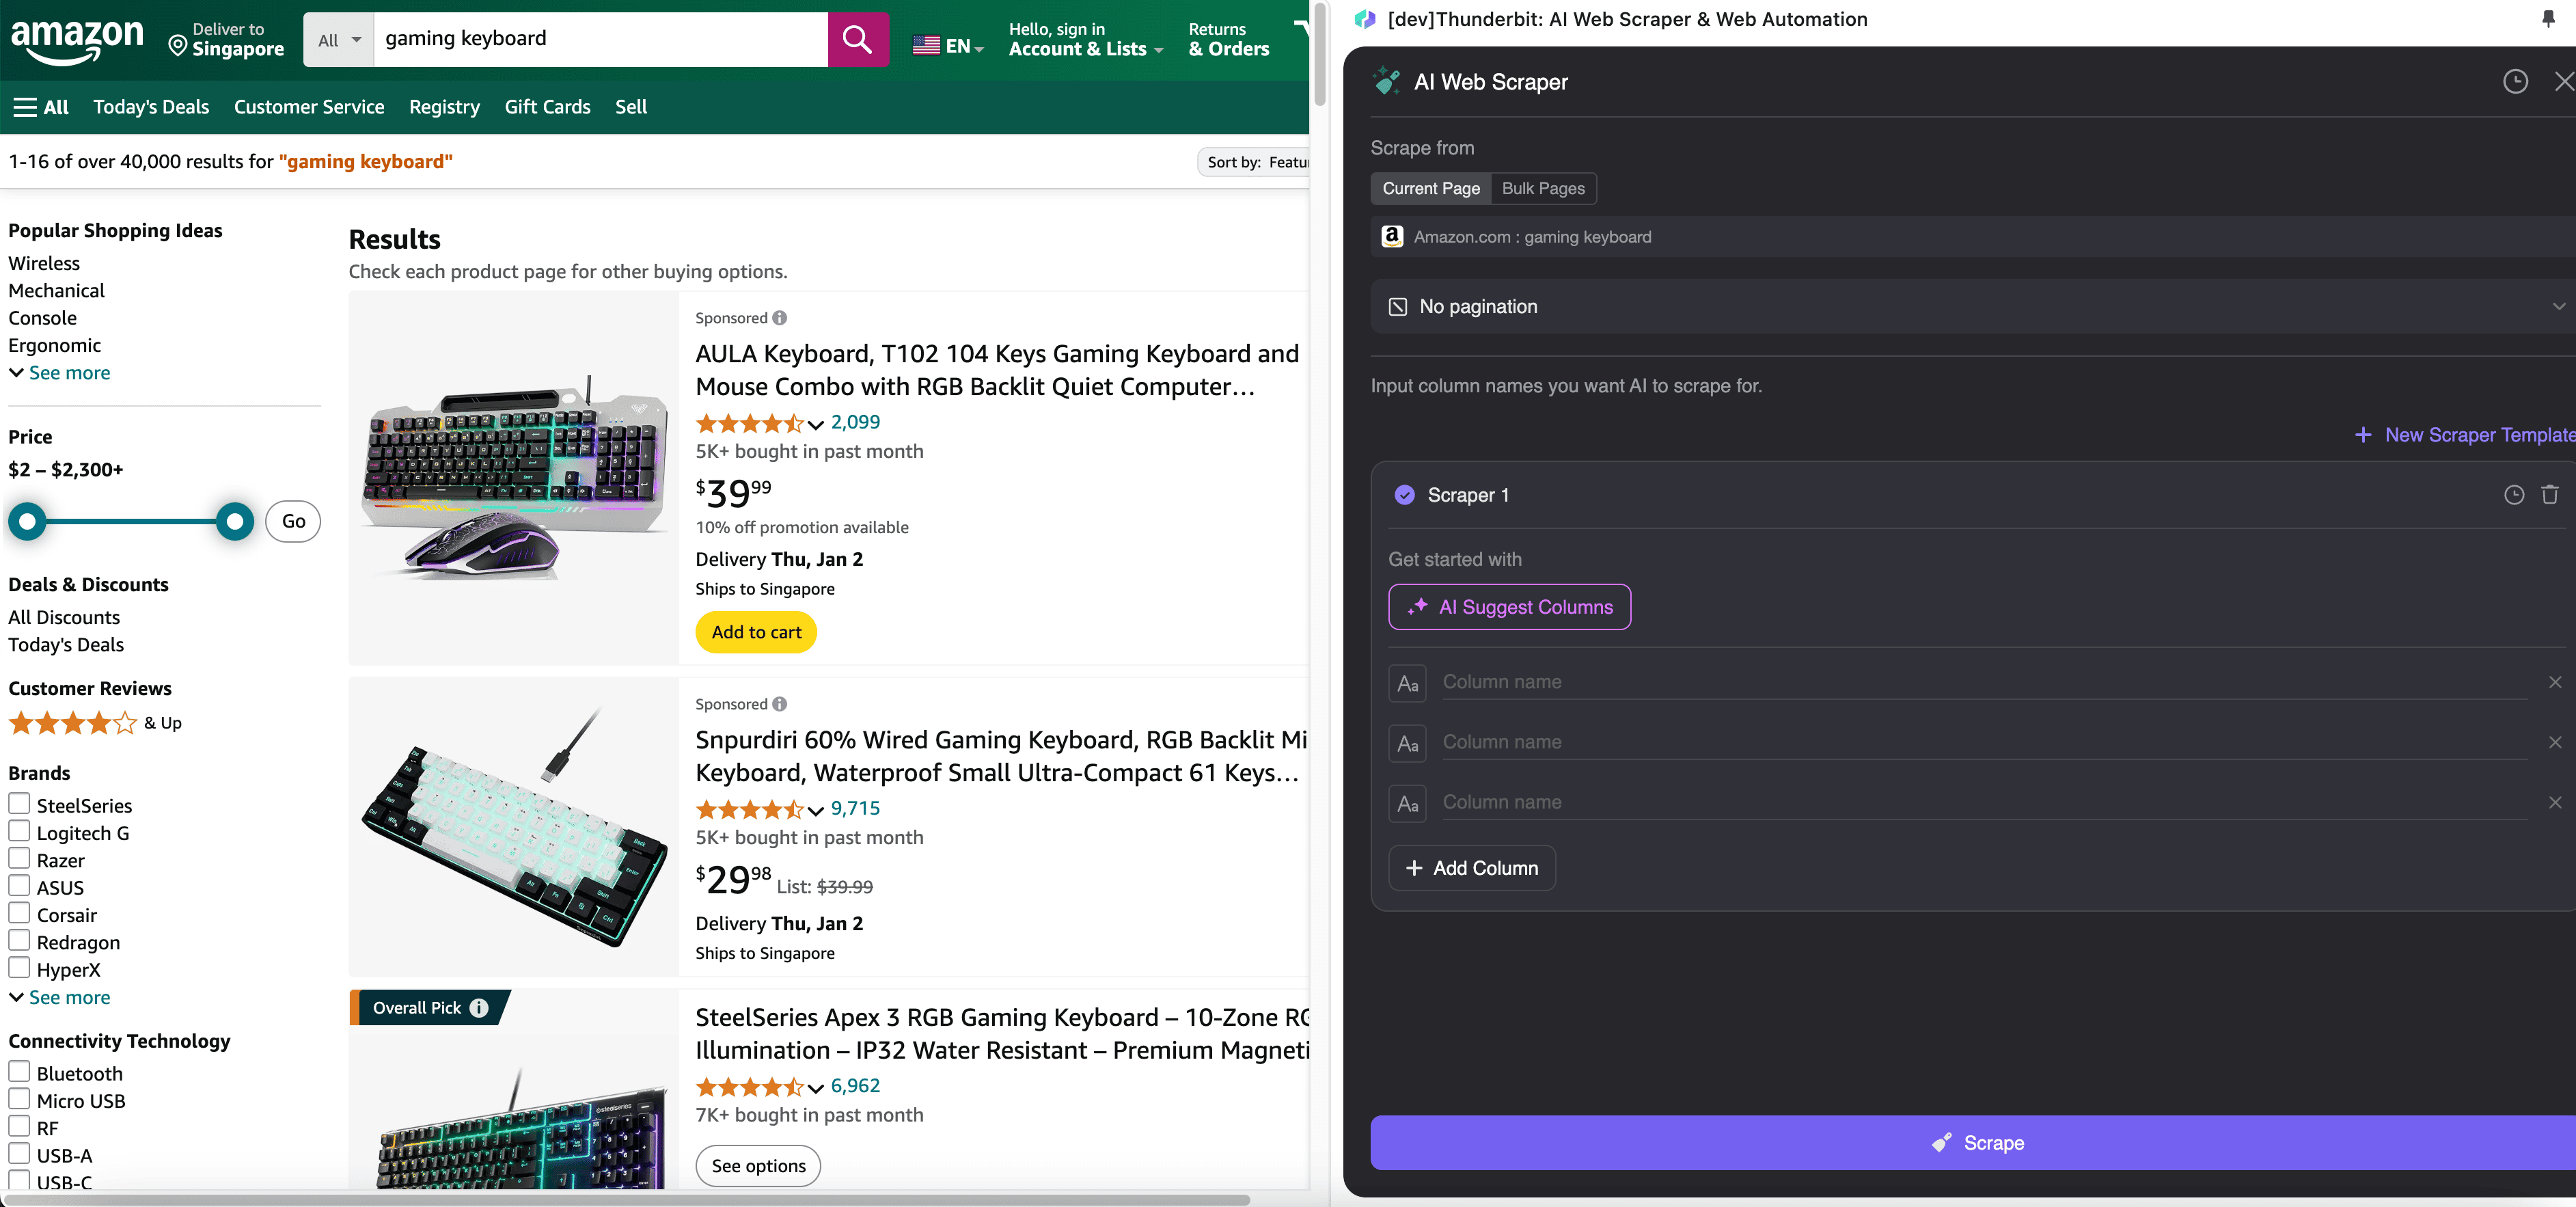
Task: Click the info icon next to Snpurdiri Sponsored label
Action: click(780, 704)
